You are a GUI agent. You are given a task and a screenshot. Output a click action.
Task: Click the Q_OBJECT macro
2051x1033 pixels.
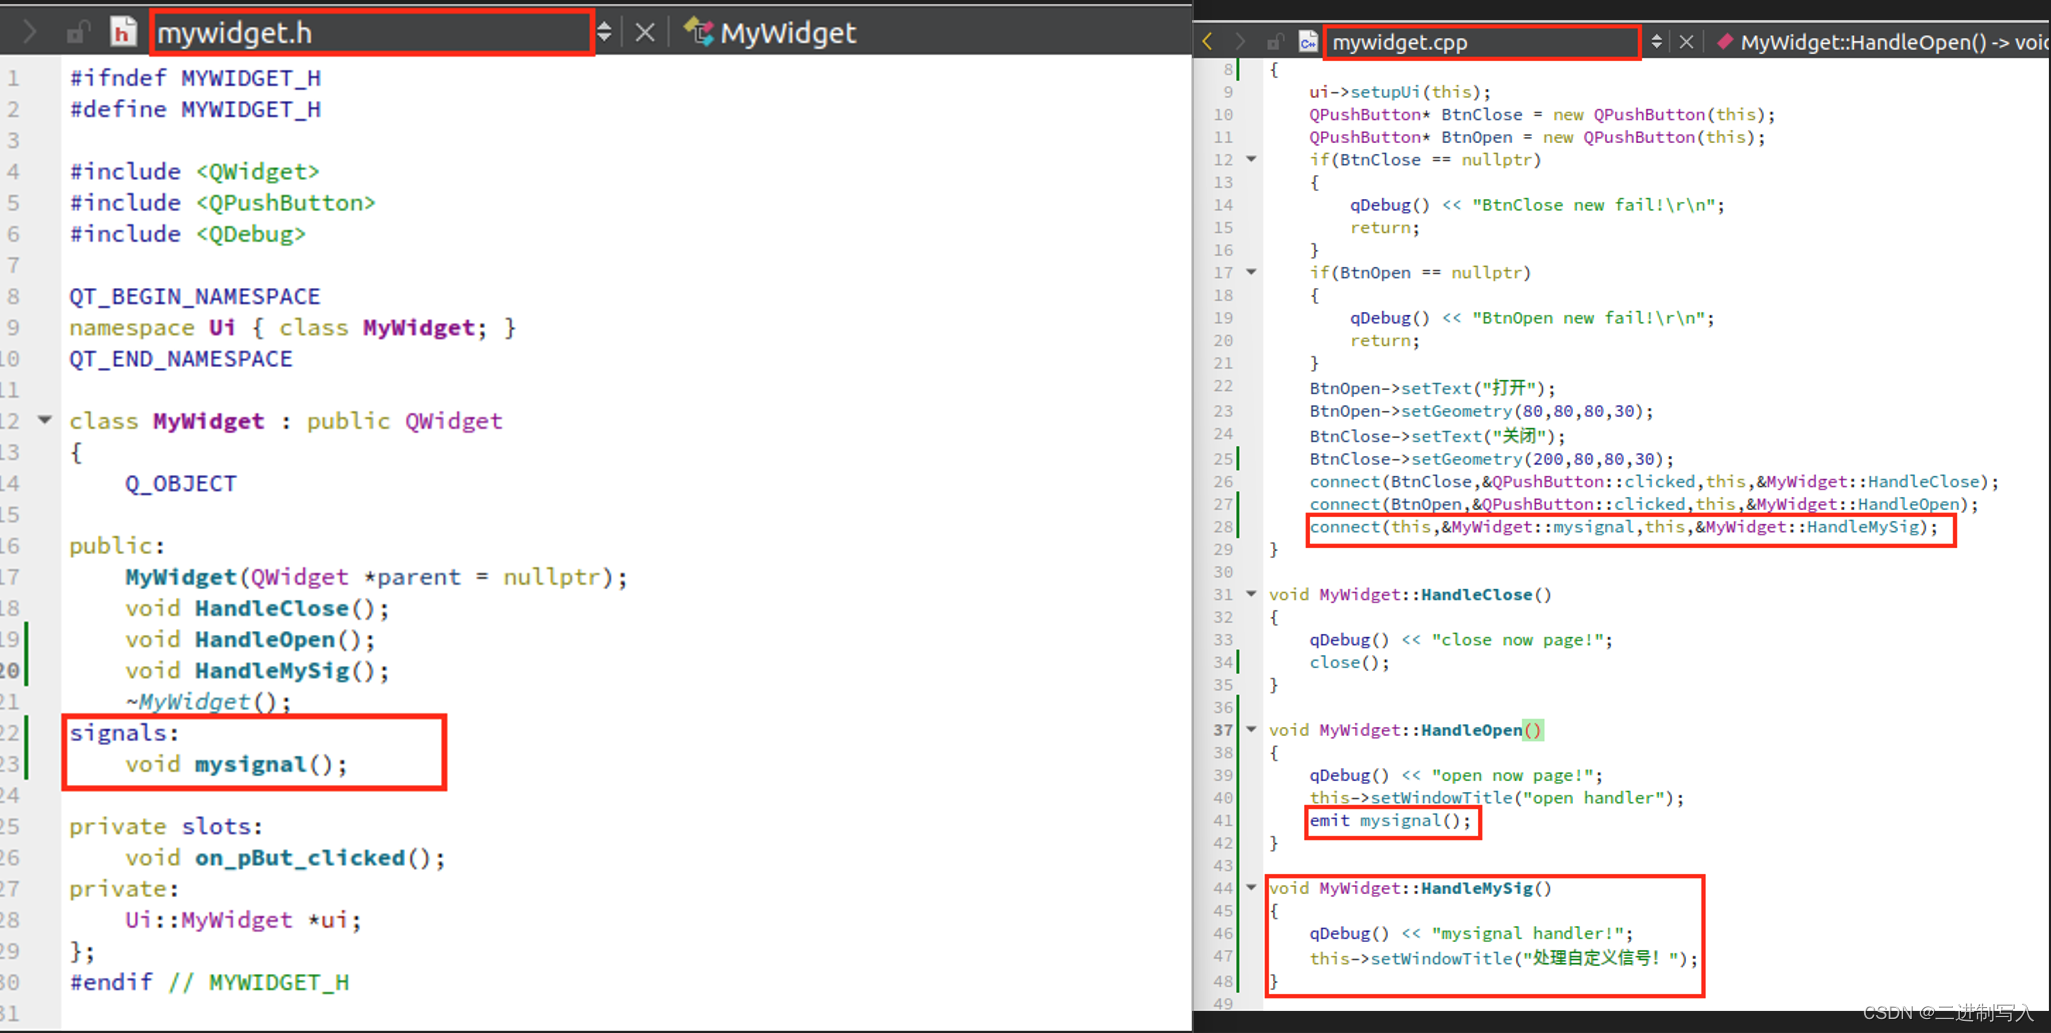tap(181, 484)
